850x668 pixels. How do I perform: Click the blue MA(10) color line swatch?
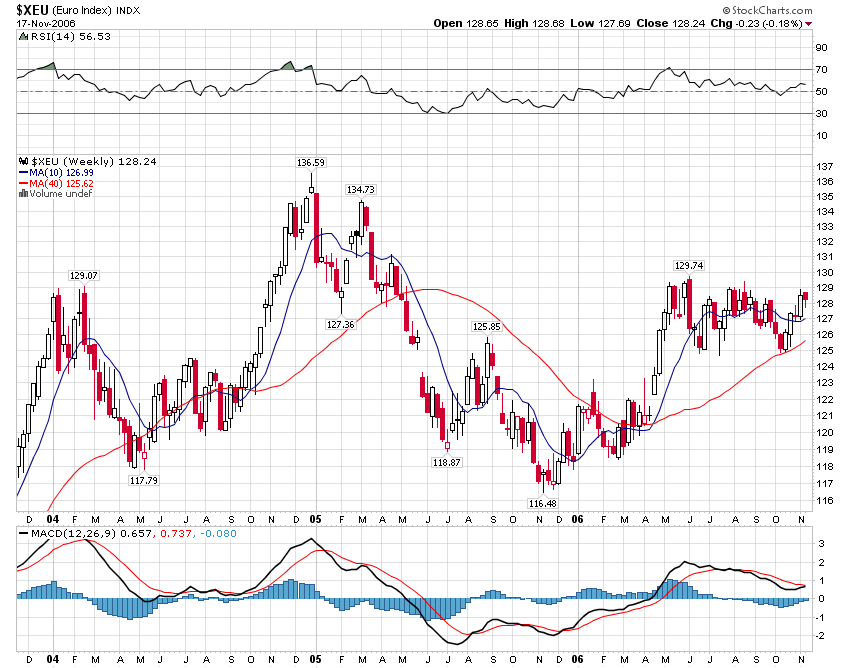[x=23, y=172]
